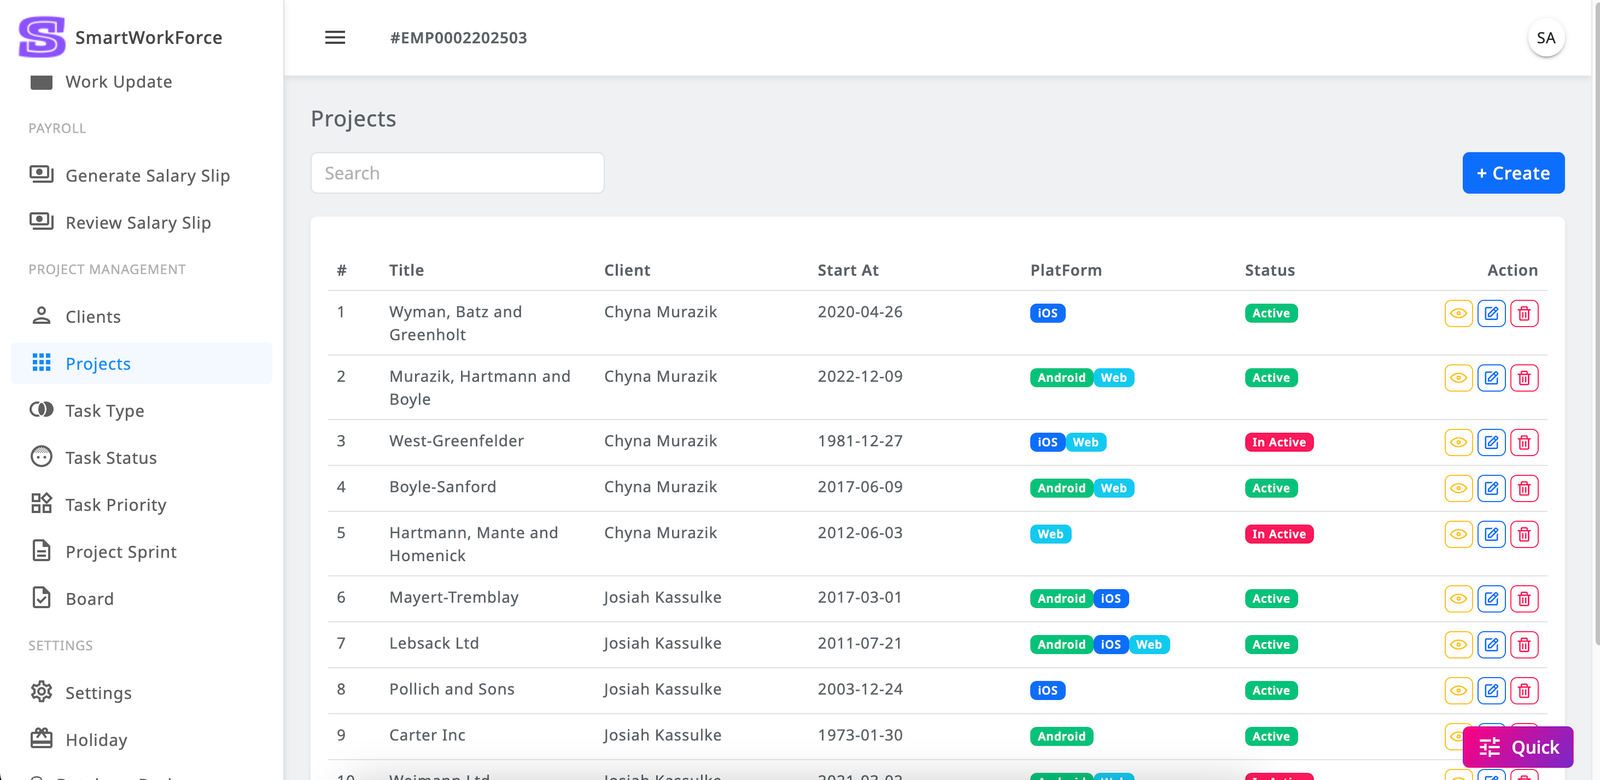View details of Hartmann, Mante and Homenick

[x=1458, y=535]
